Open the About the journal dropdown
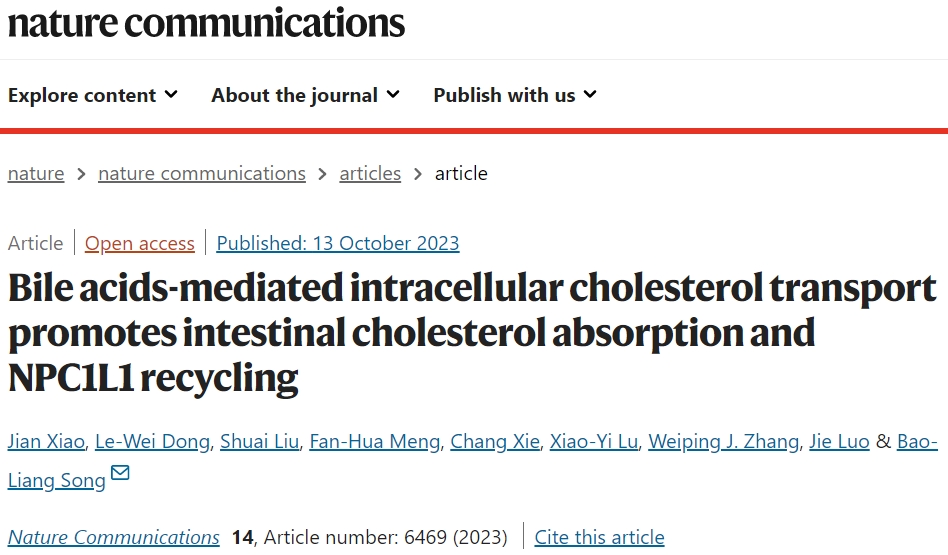 coord(305,95)
